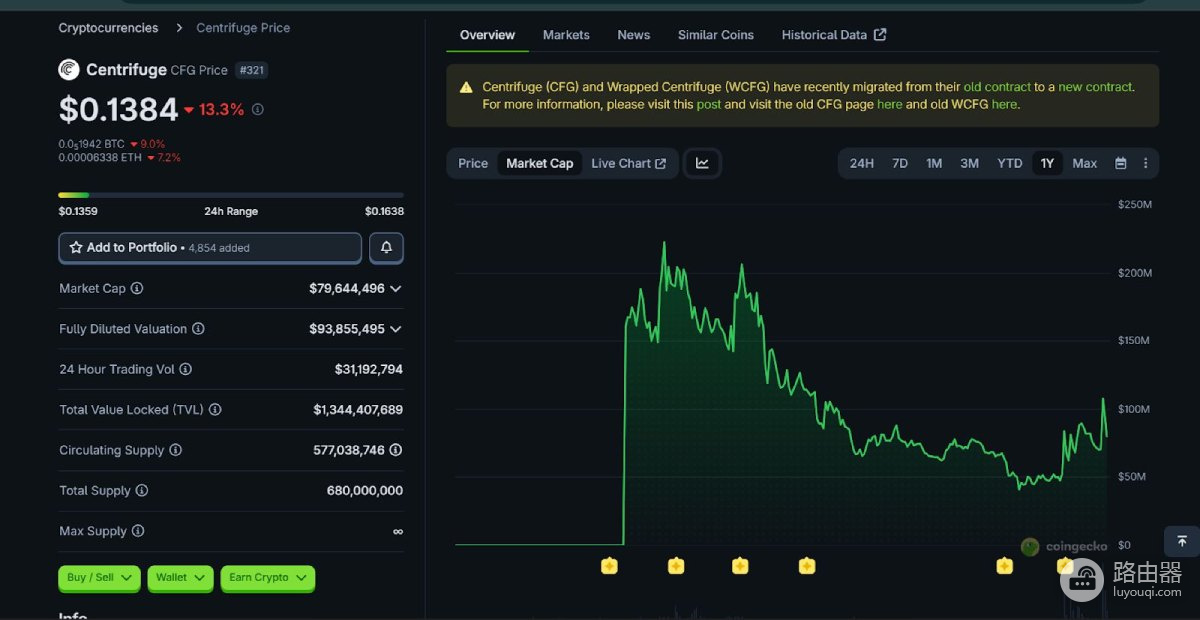
Task: Click the $0.1384 price value
Action: coord(118,109)
